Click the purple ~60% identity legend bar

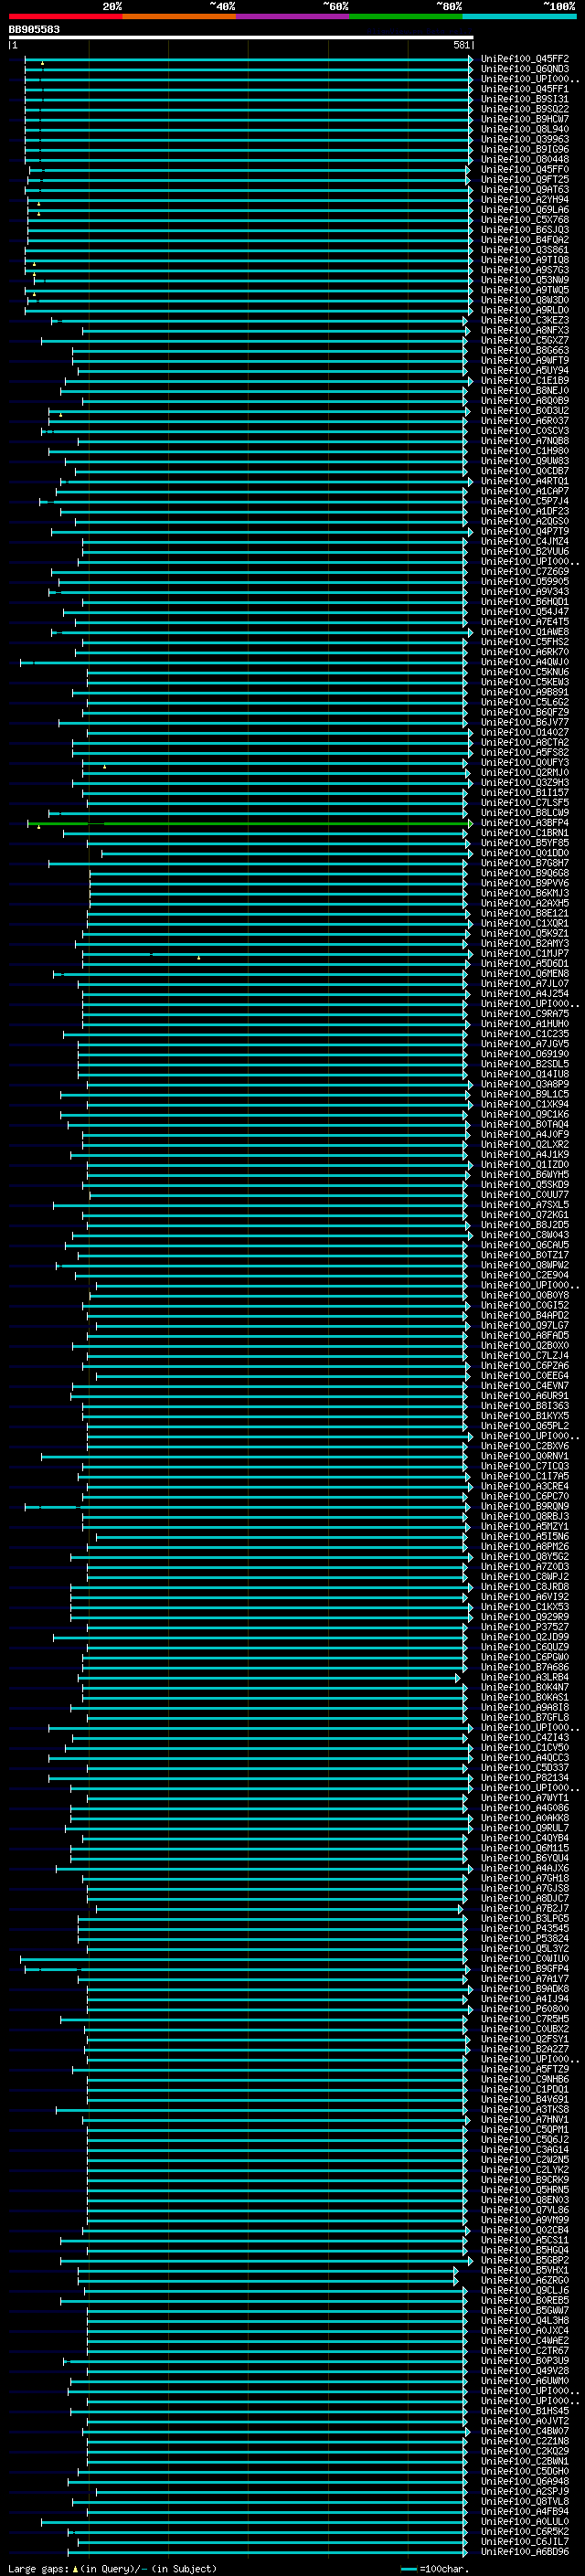pos(293,16)
